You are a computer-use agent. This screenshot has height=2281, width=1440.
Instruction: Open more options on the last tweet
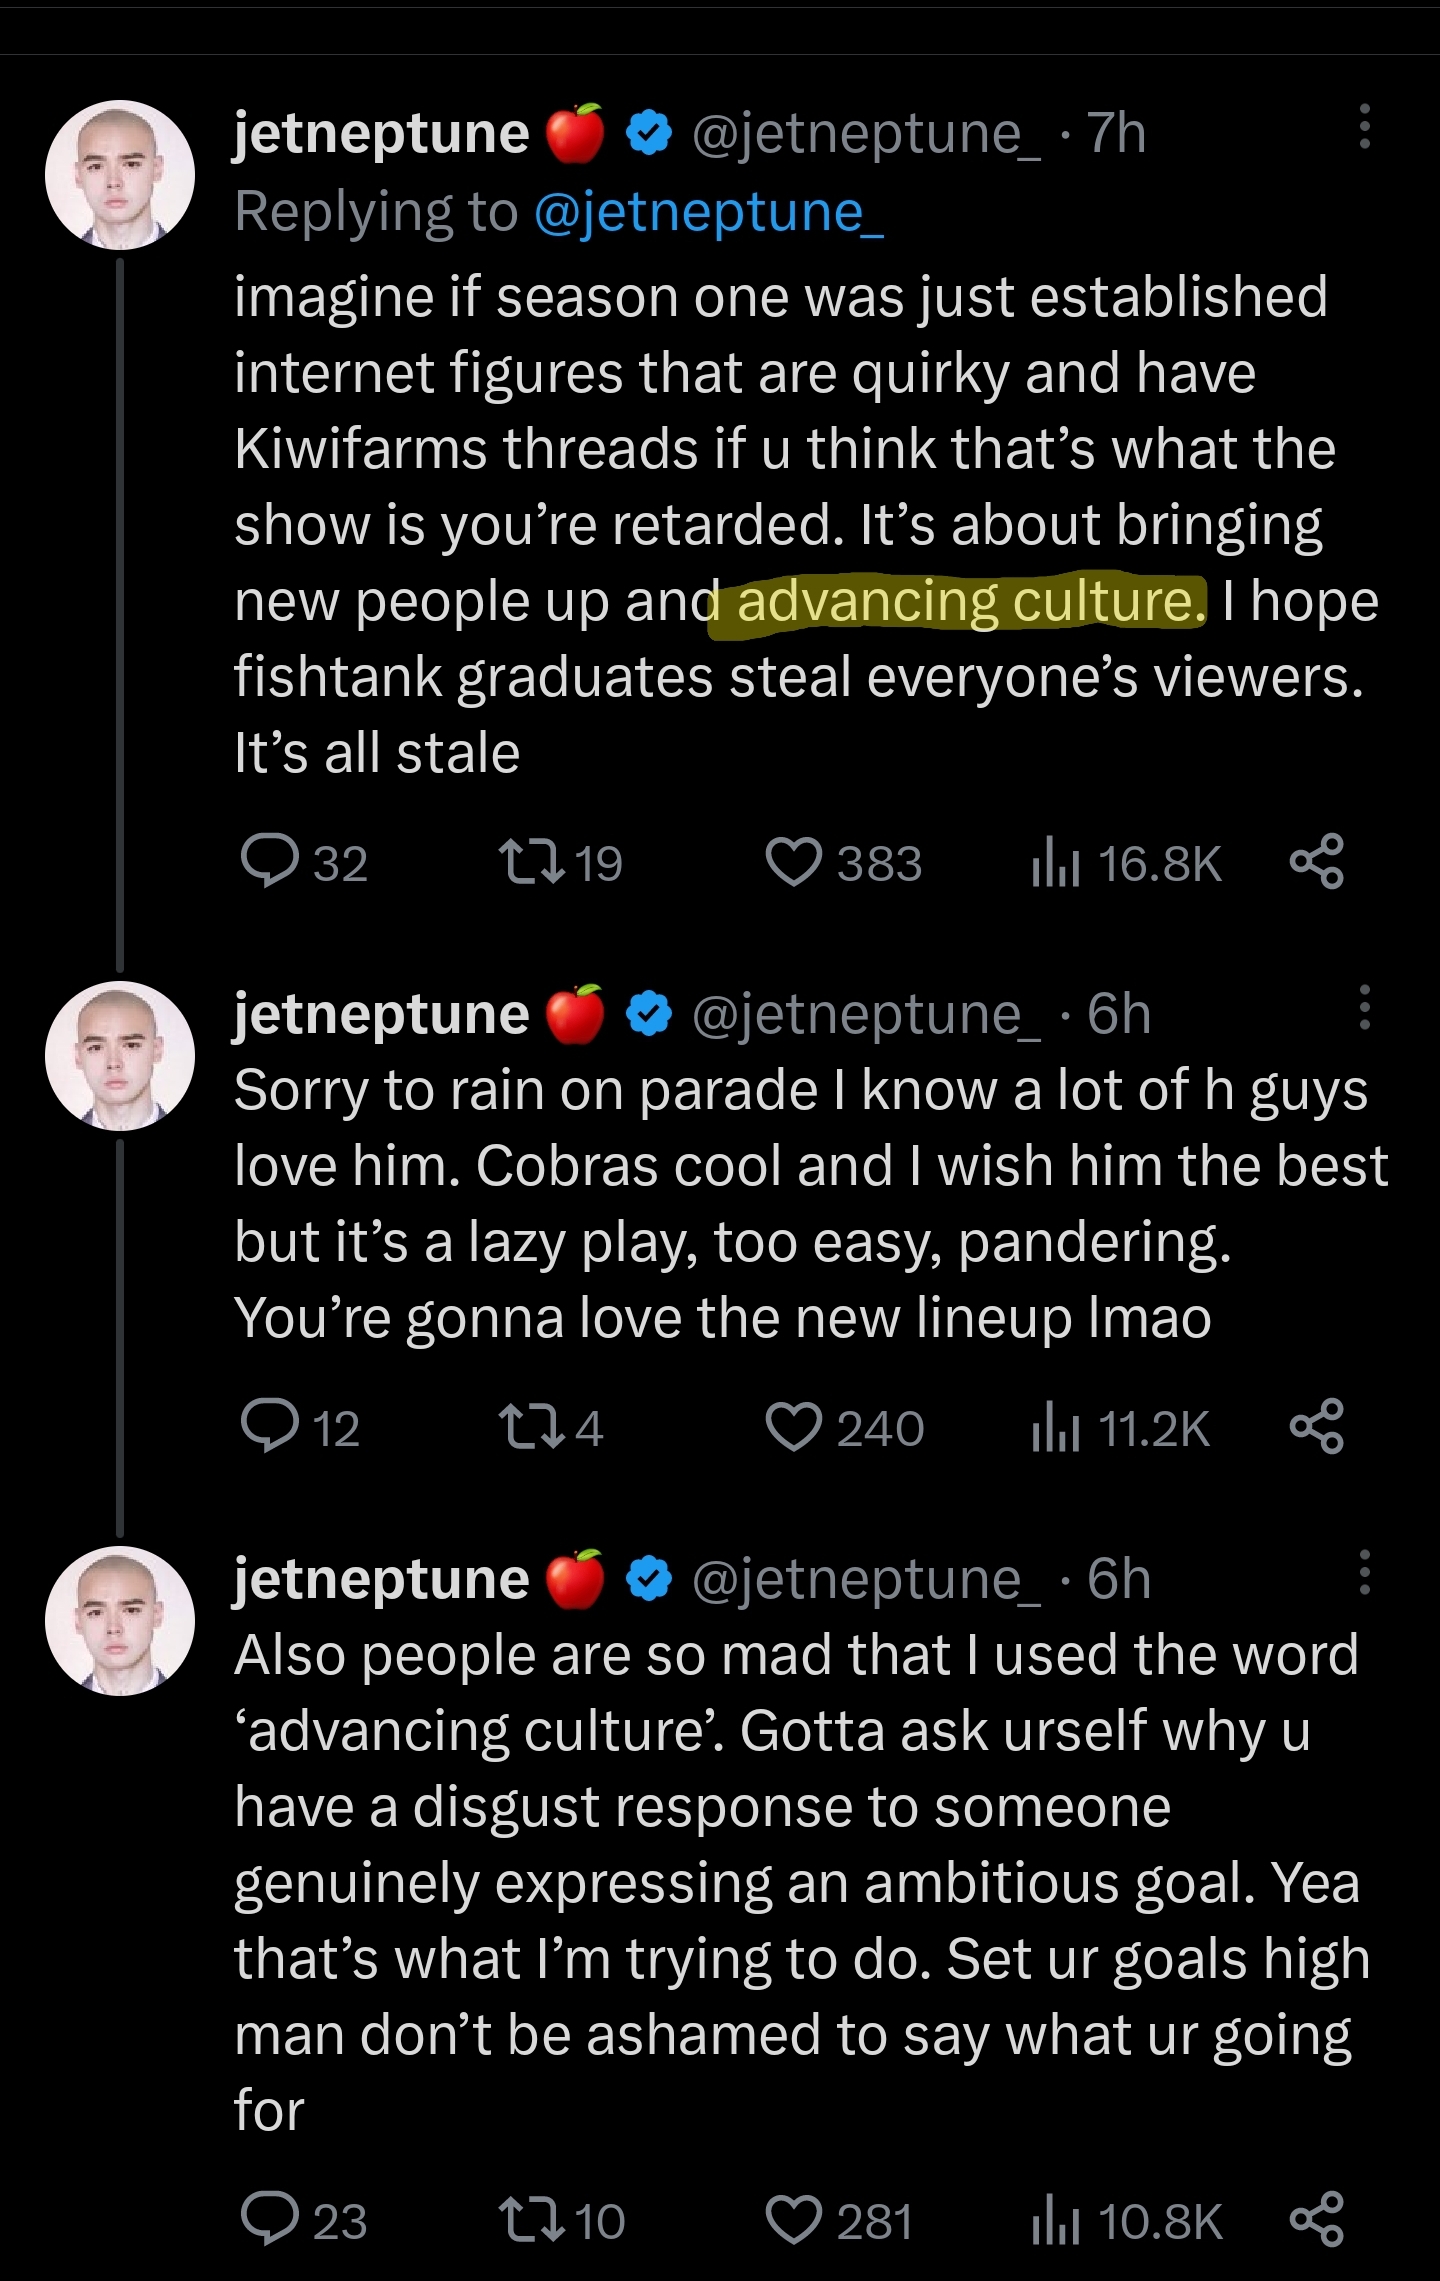pos(1364,1573)
